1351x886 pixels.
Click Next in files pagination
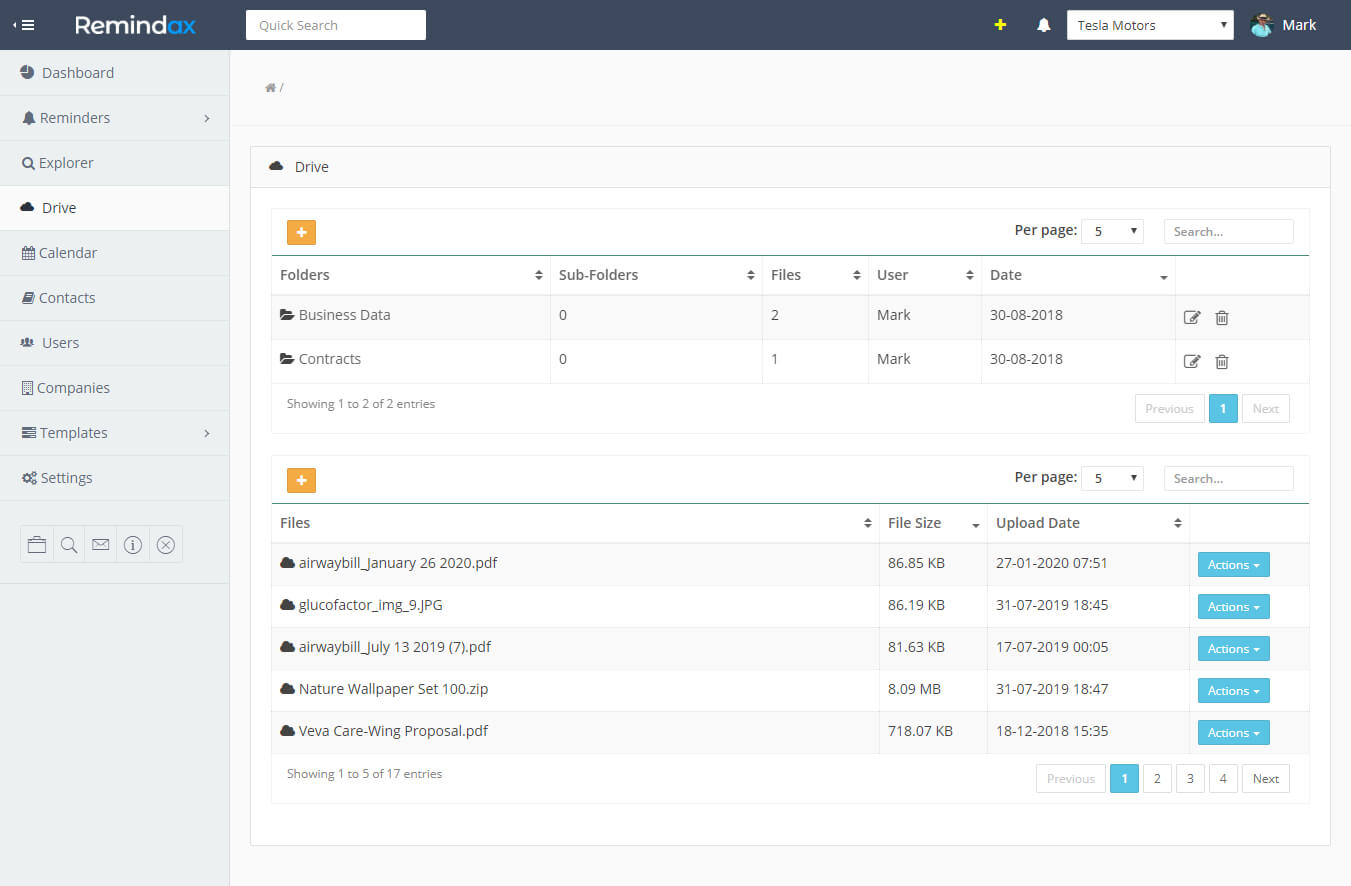click(x=1266, y=779)
